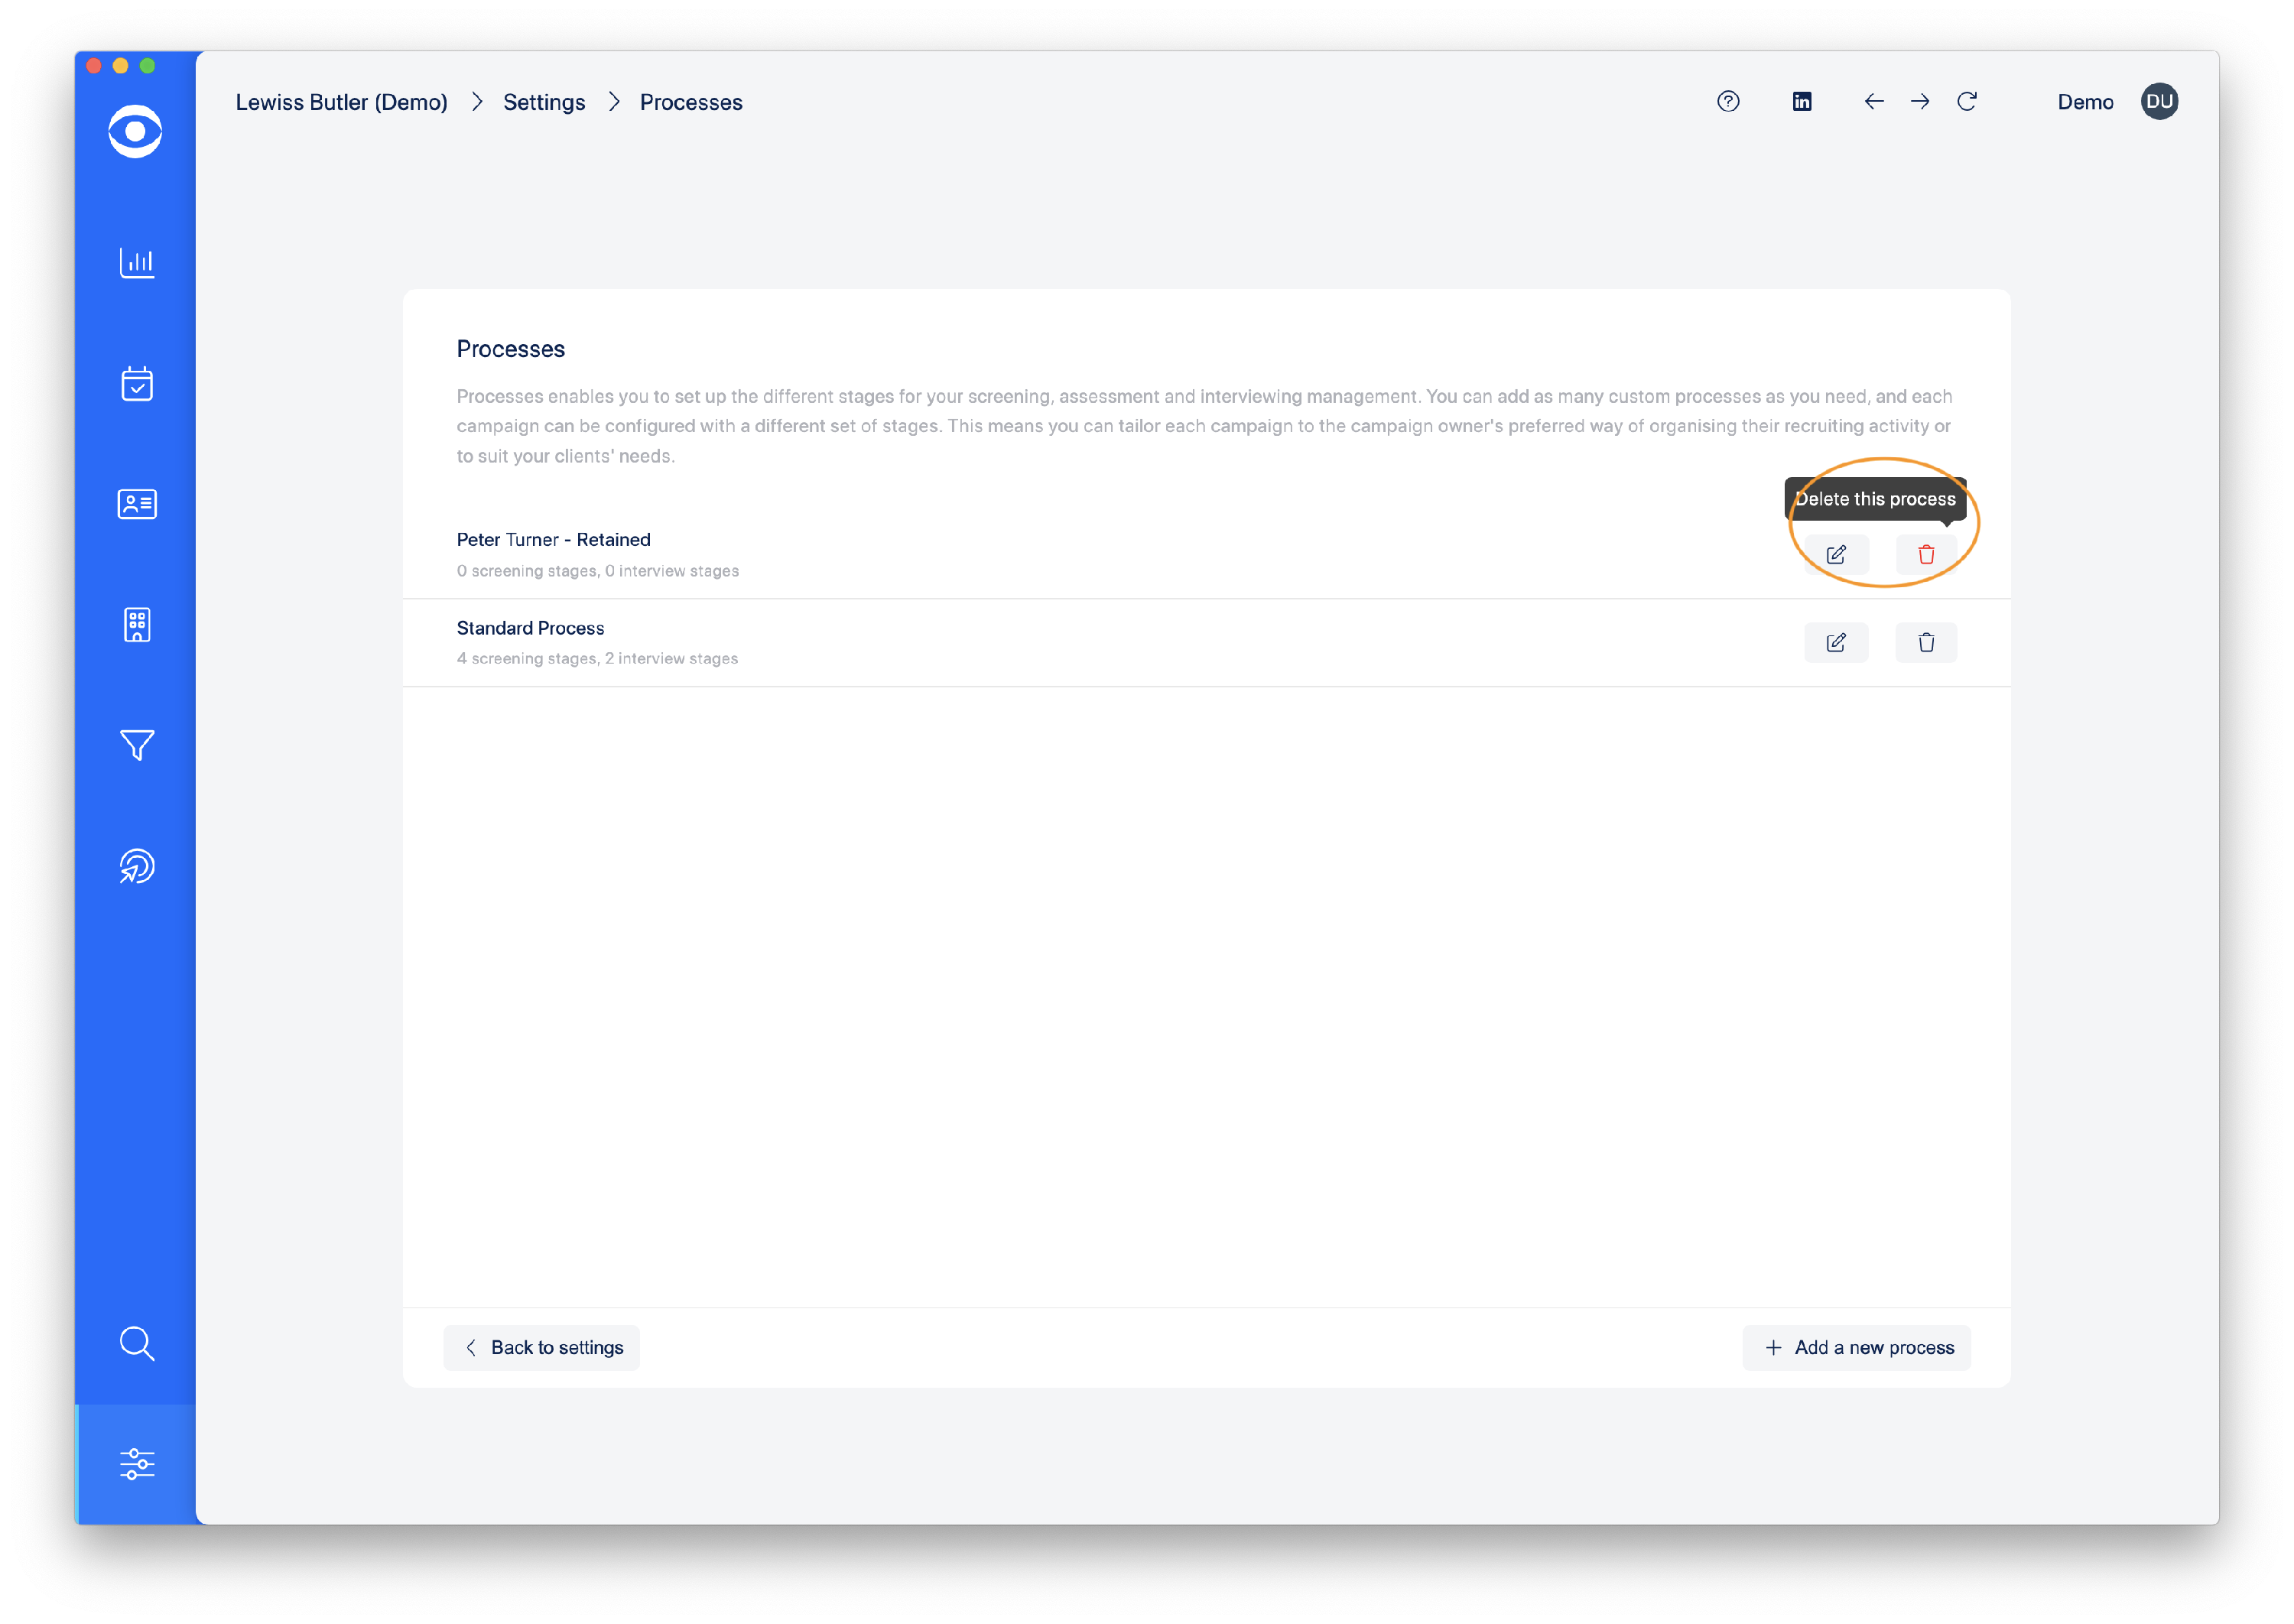Click the eye logo at top of sidebar
This screenshot has width=2294, height=1624.
tap(136, 131)
